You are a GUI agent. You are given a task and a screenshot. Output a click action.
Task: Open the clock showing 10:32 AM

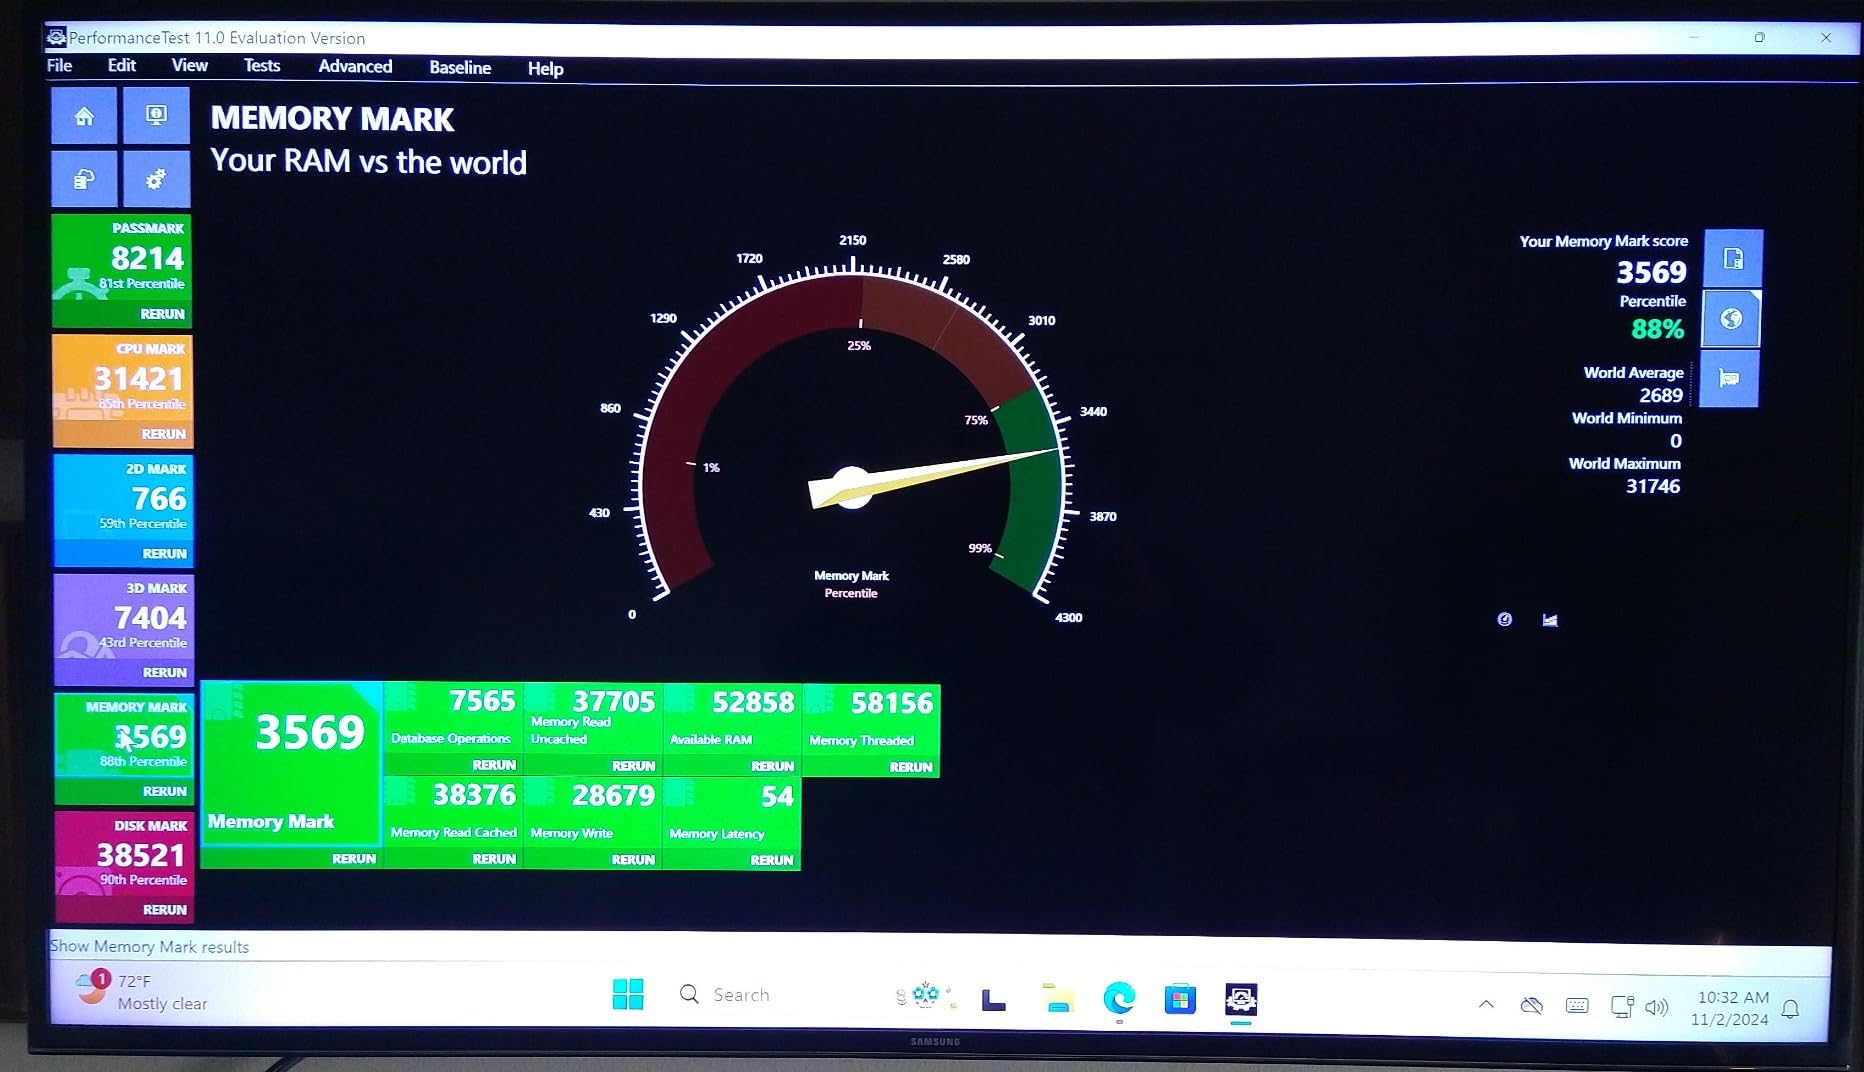click(x=1731, y=1008)
